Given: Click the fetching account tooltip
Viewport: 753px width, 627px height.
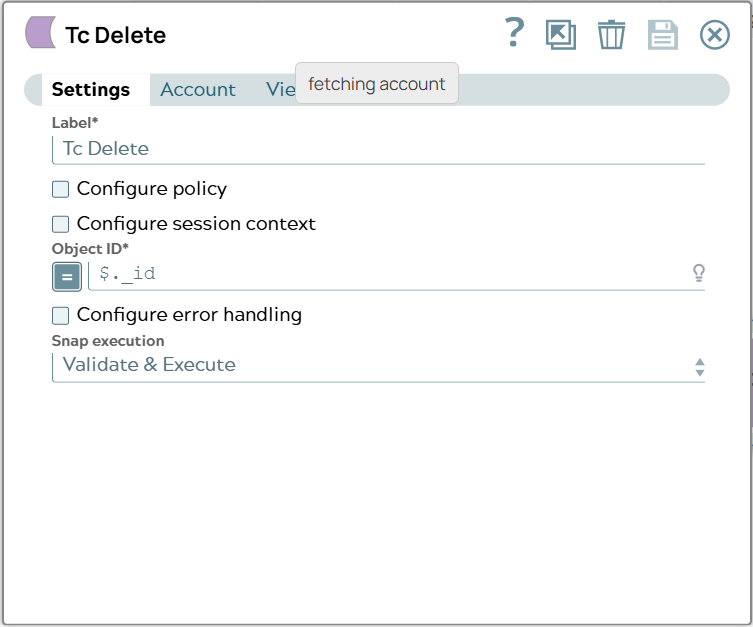Looking at the screenshot, I should (x=376, y=84).
